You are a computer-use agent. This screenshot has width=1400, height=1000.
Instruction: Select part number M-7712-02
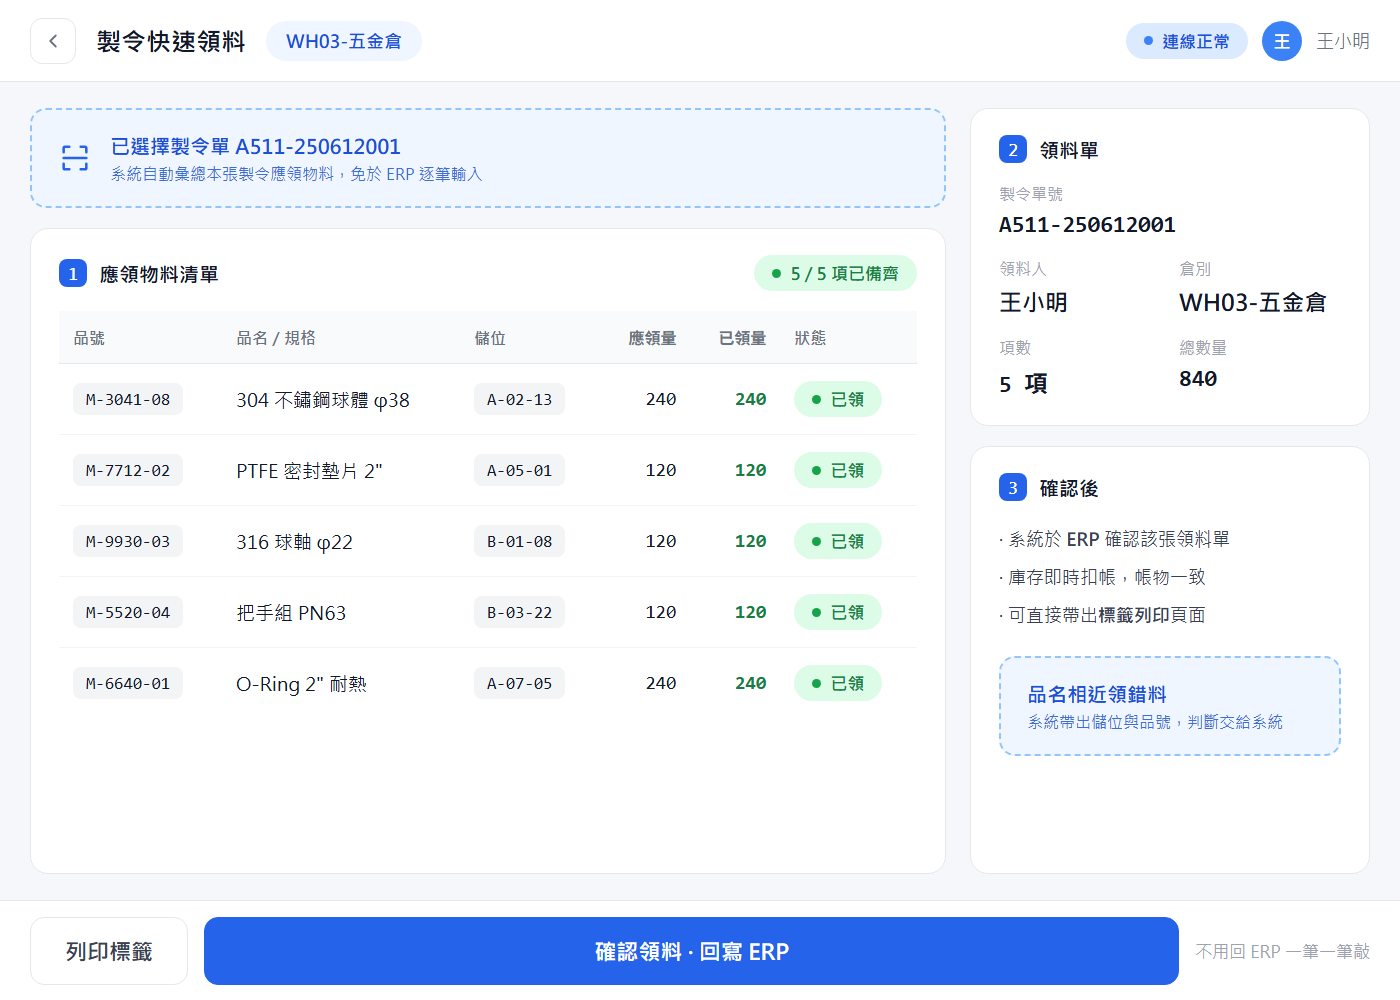pyautogui.click(x=128, y=470)
